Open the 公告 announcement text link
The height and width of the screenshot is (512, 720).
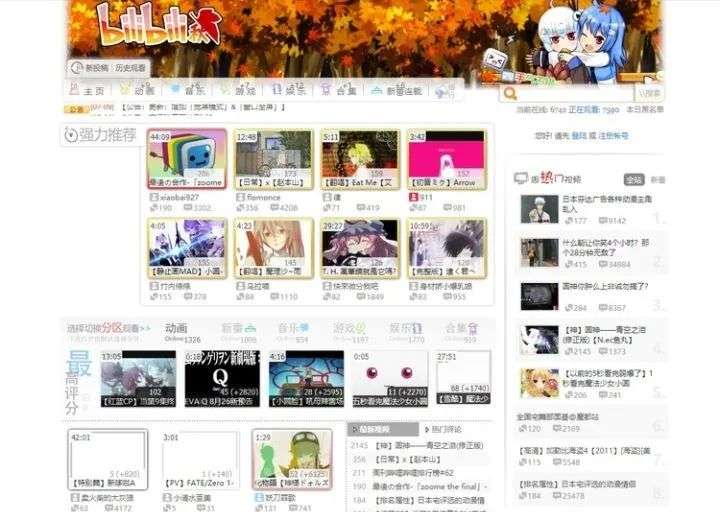pyautogui.click(x=204, y=108)
